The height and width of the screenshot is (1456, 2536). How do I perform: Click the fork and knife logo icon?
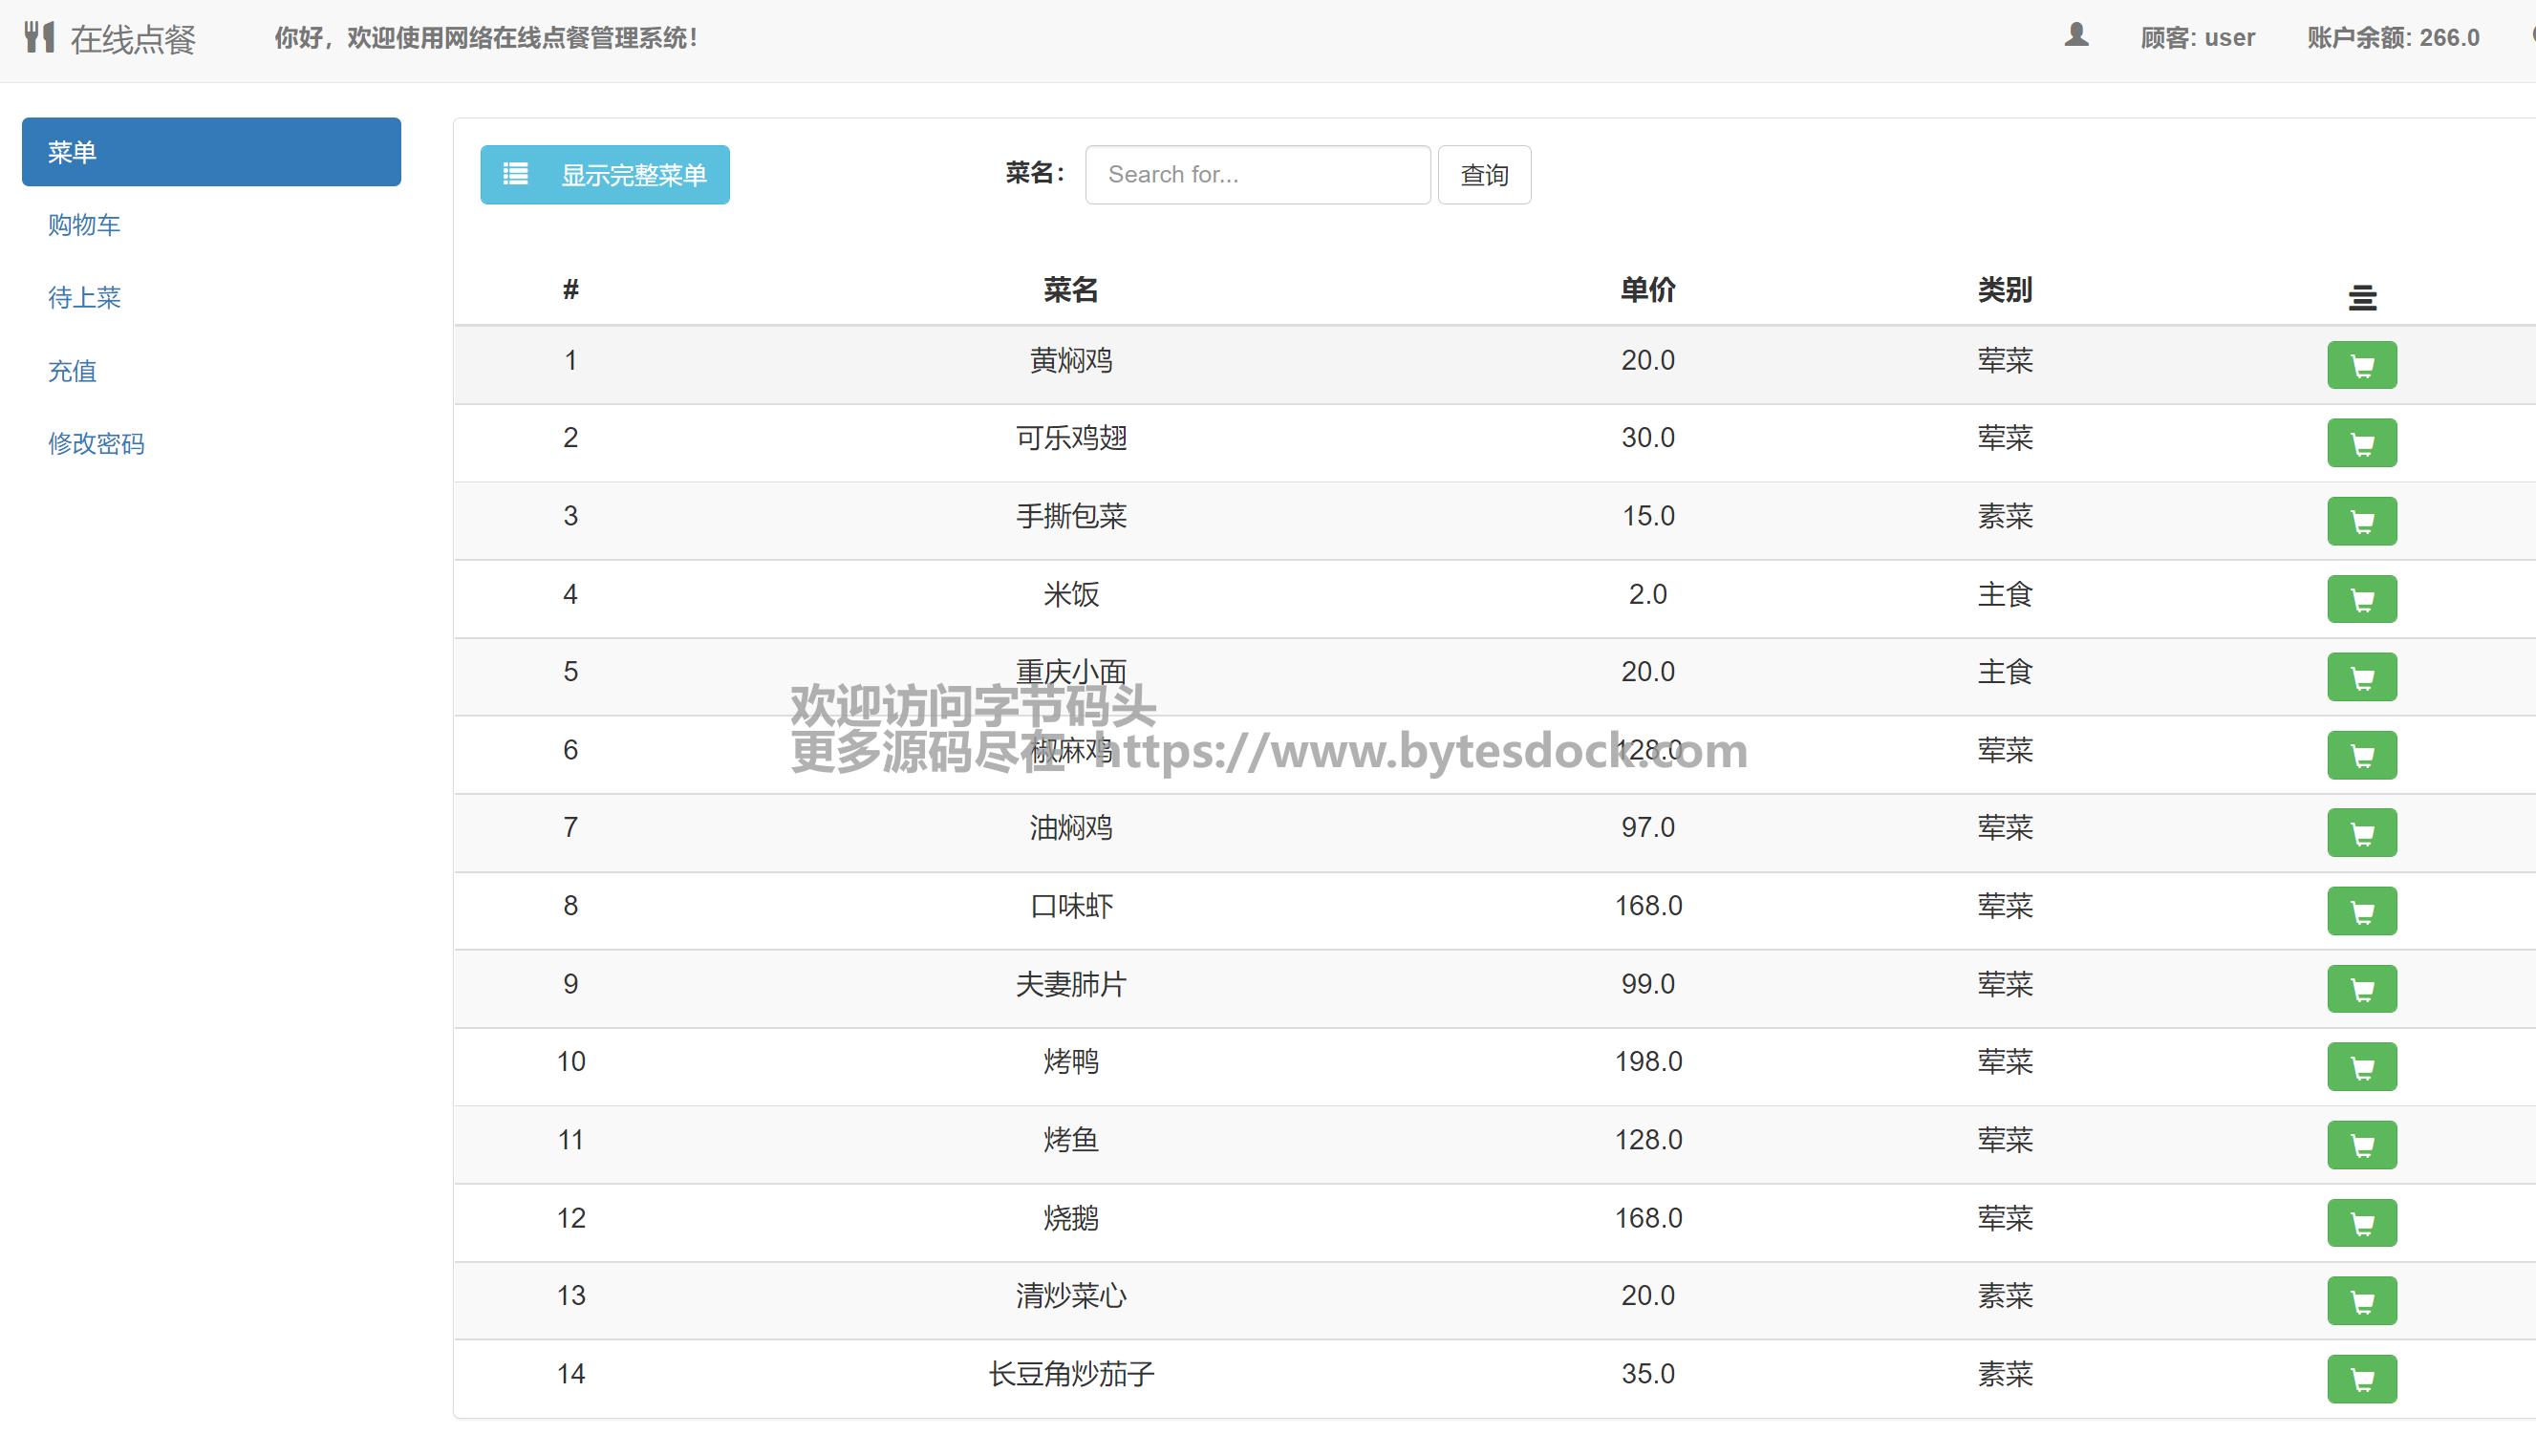[39, 37]
